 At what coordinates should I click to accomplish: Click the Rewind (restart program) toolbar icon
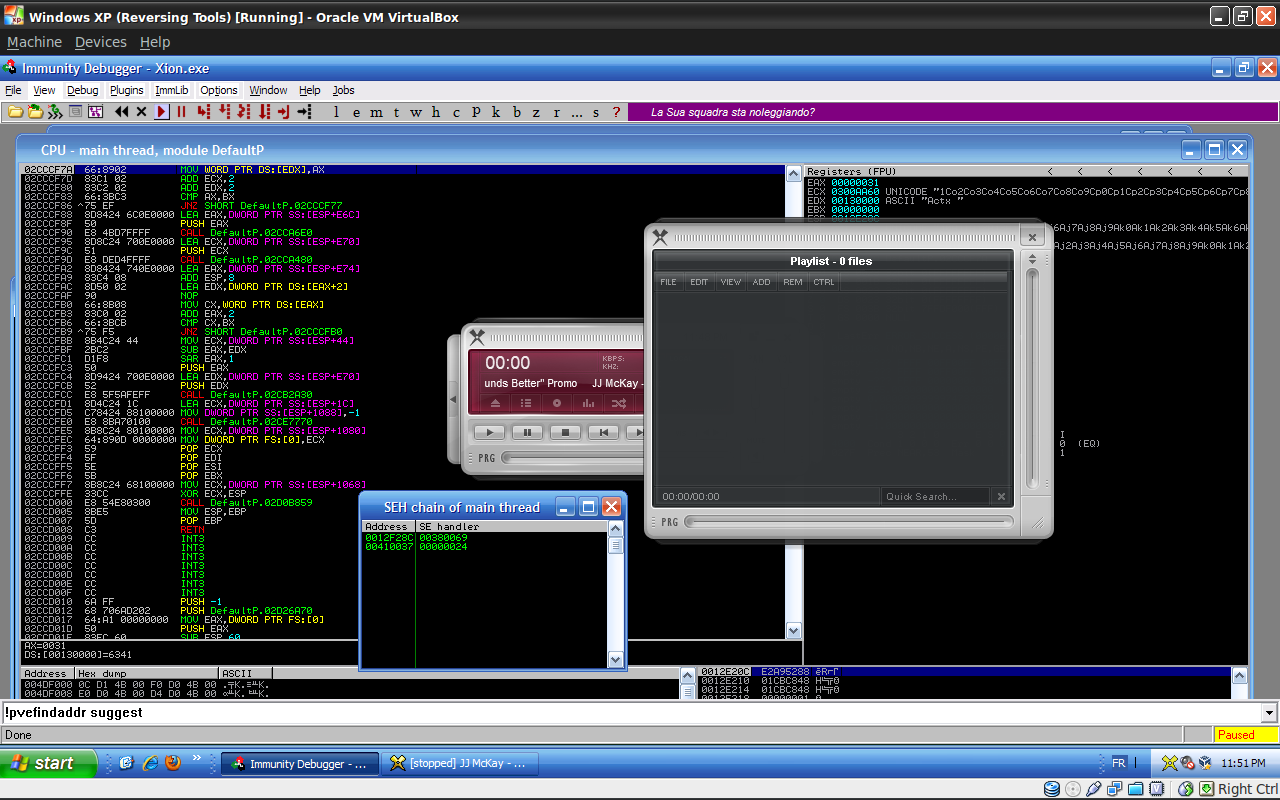pyautogui.click(x=122, y=112)
